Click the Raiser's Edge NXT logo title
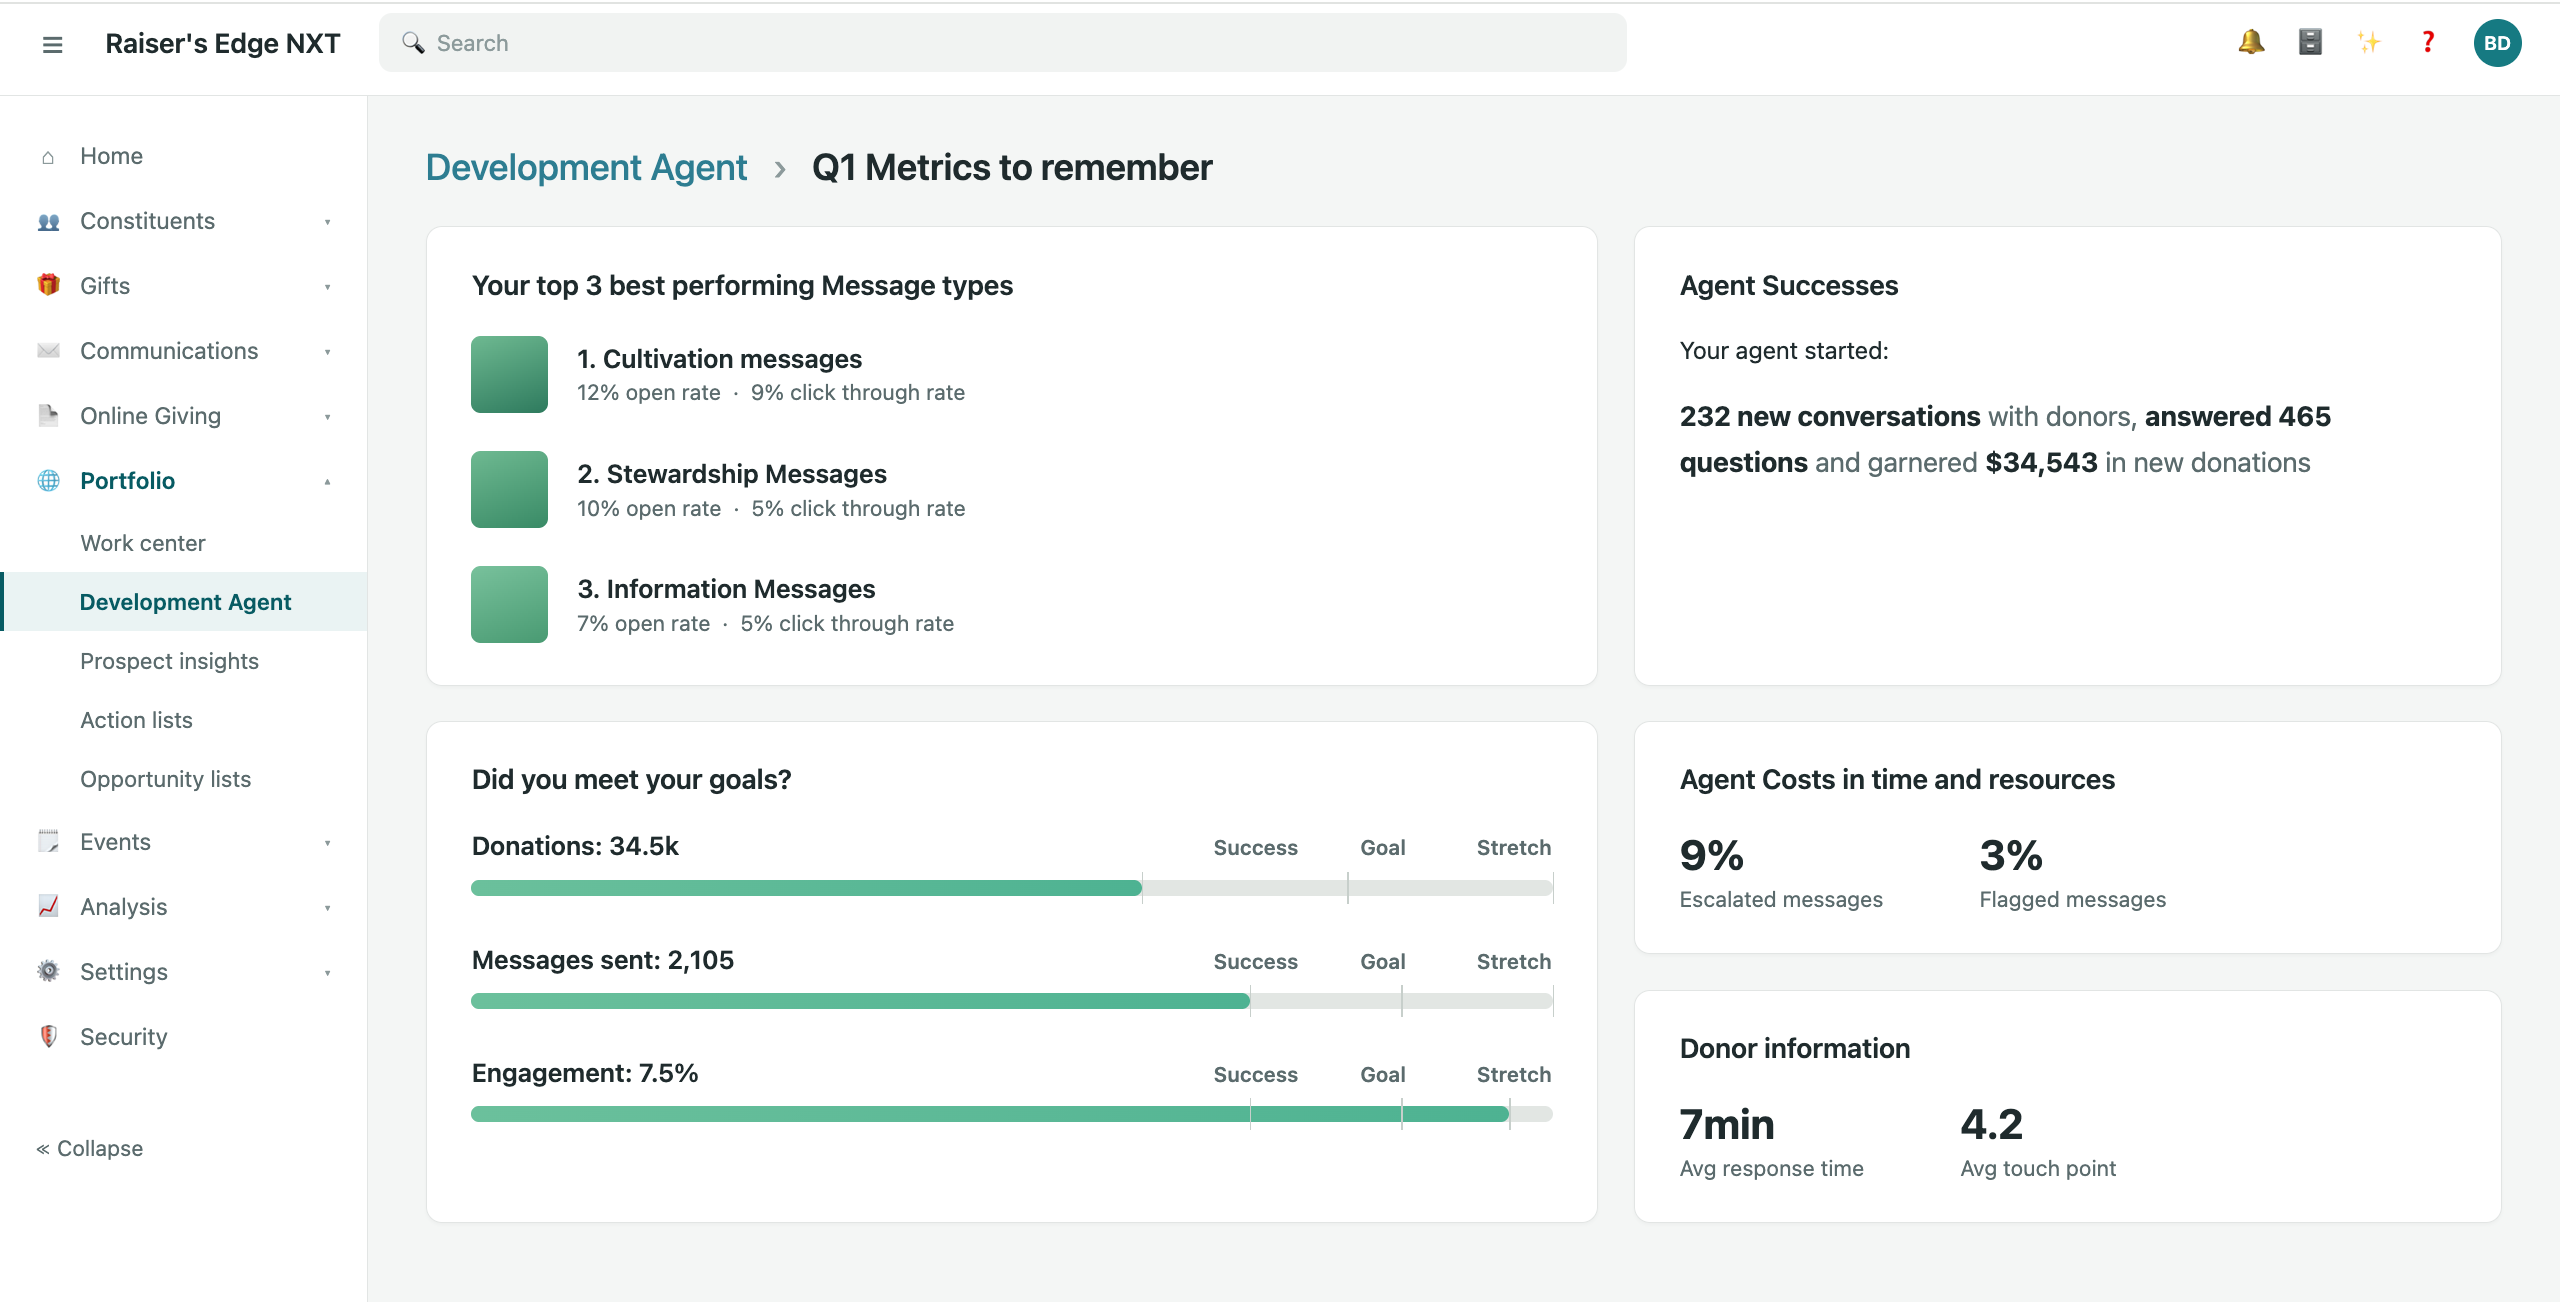 (223, 43)
